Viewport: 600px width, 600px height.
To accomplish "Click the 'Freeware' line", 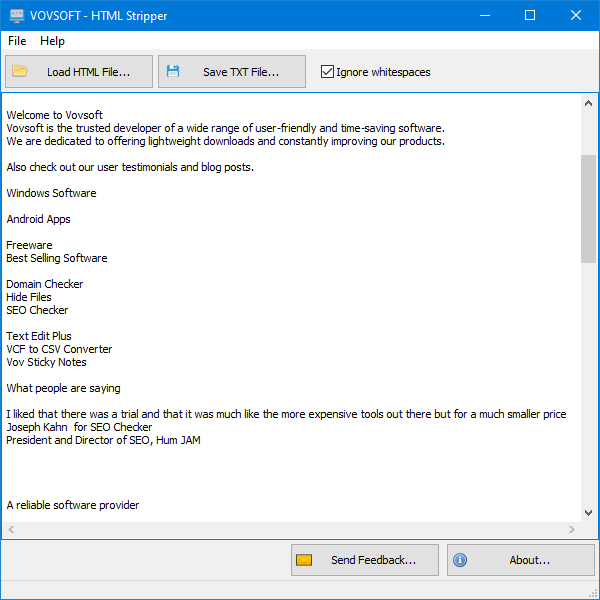I will coord(29,245).
